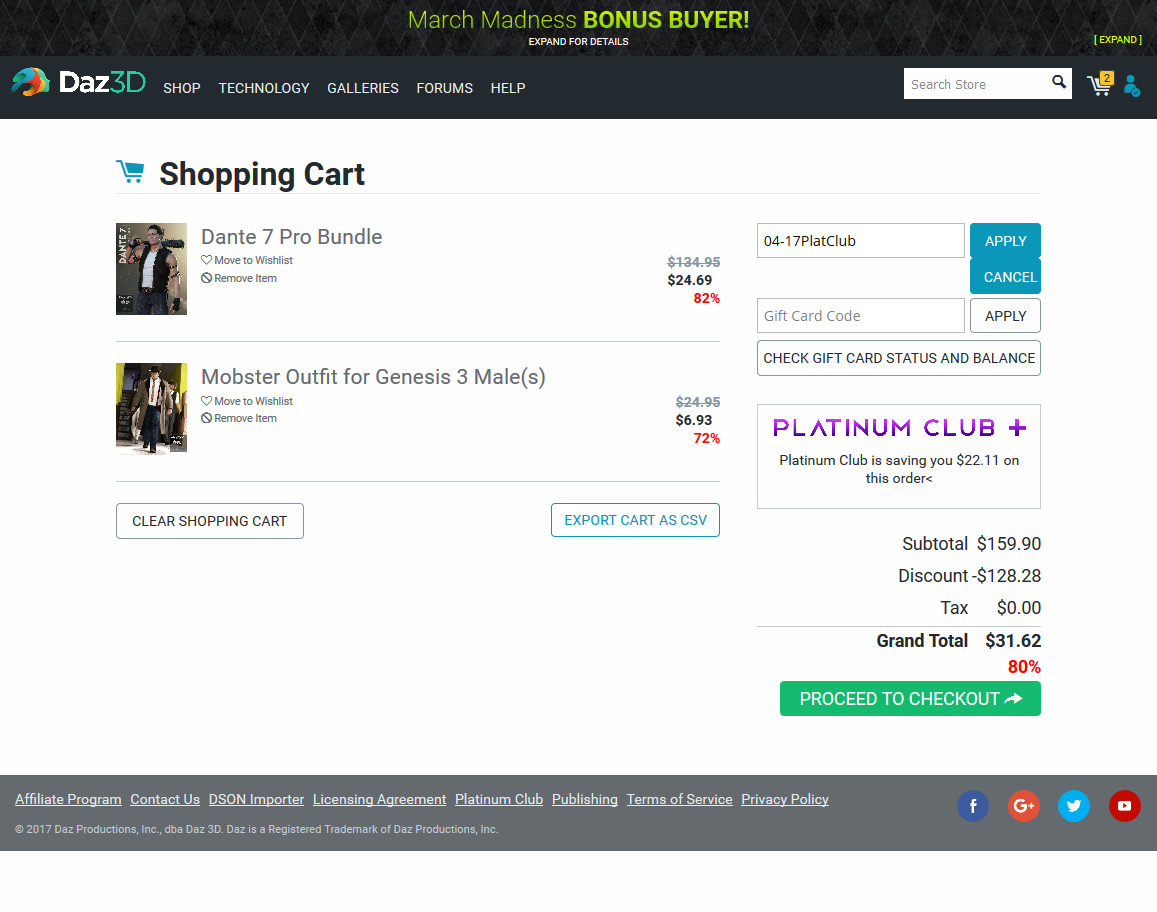1157x912 pixels.
Task: Open Platinum Club footer link
Action: (499, 799)
